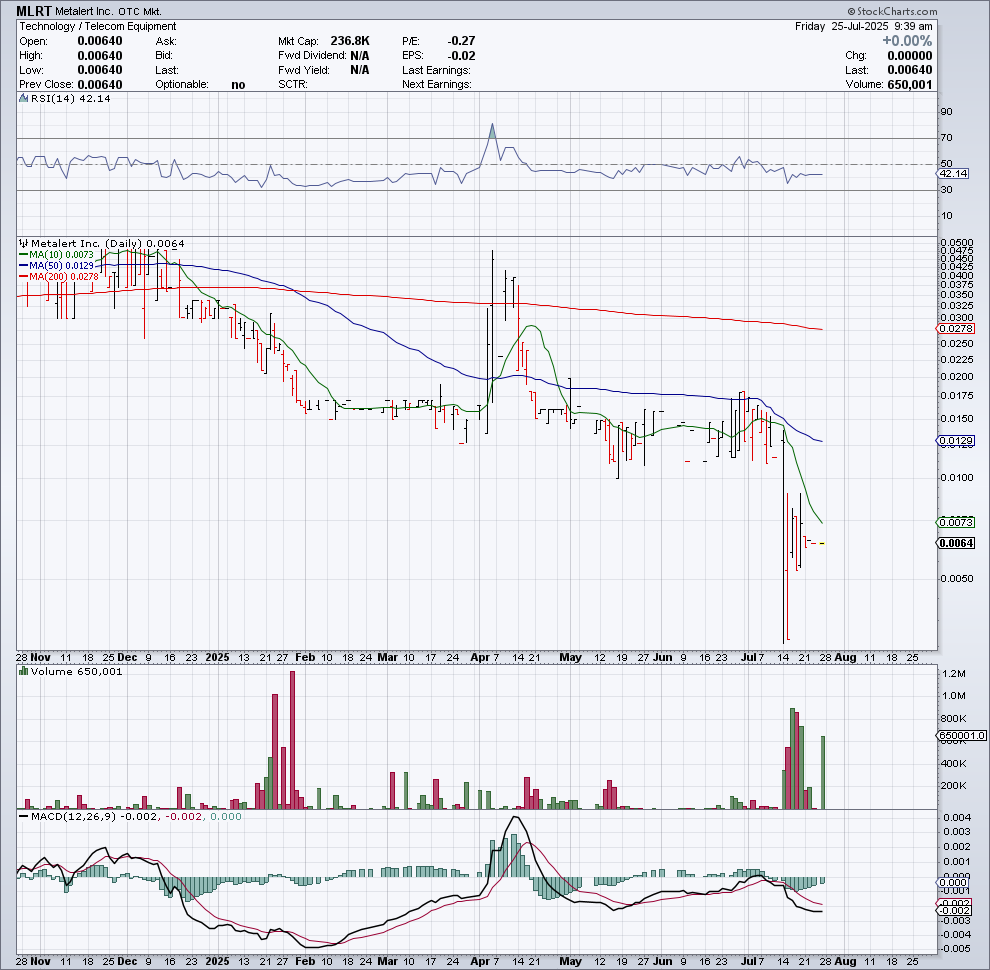Click the Prev Close label
Screen dimensions: 990x970
coord(47,85)
